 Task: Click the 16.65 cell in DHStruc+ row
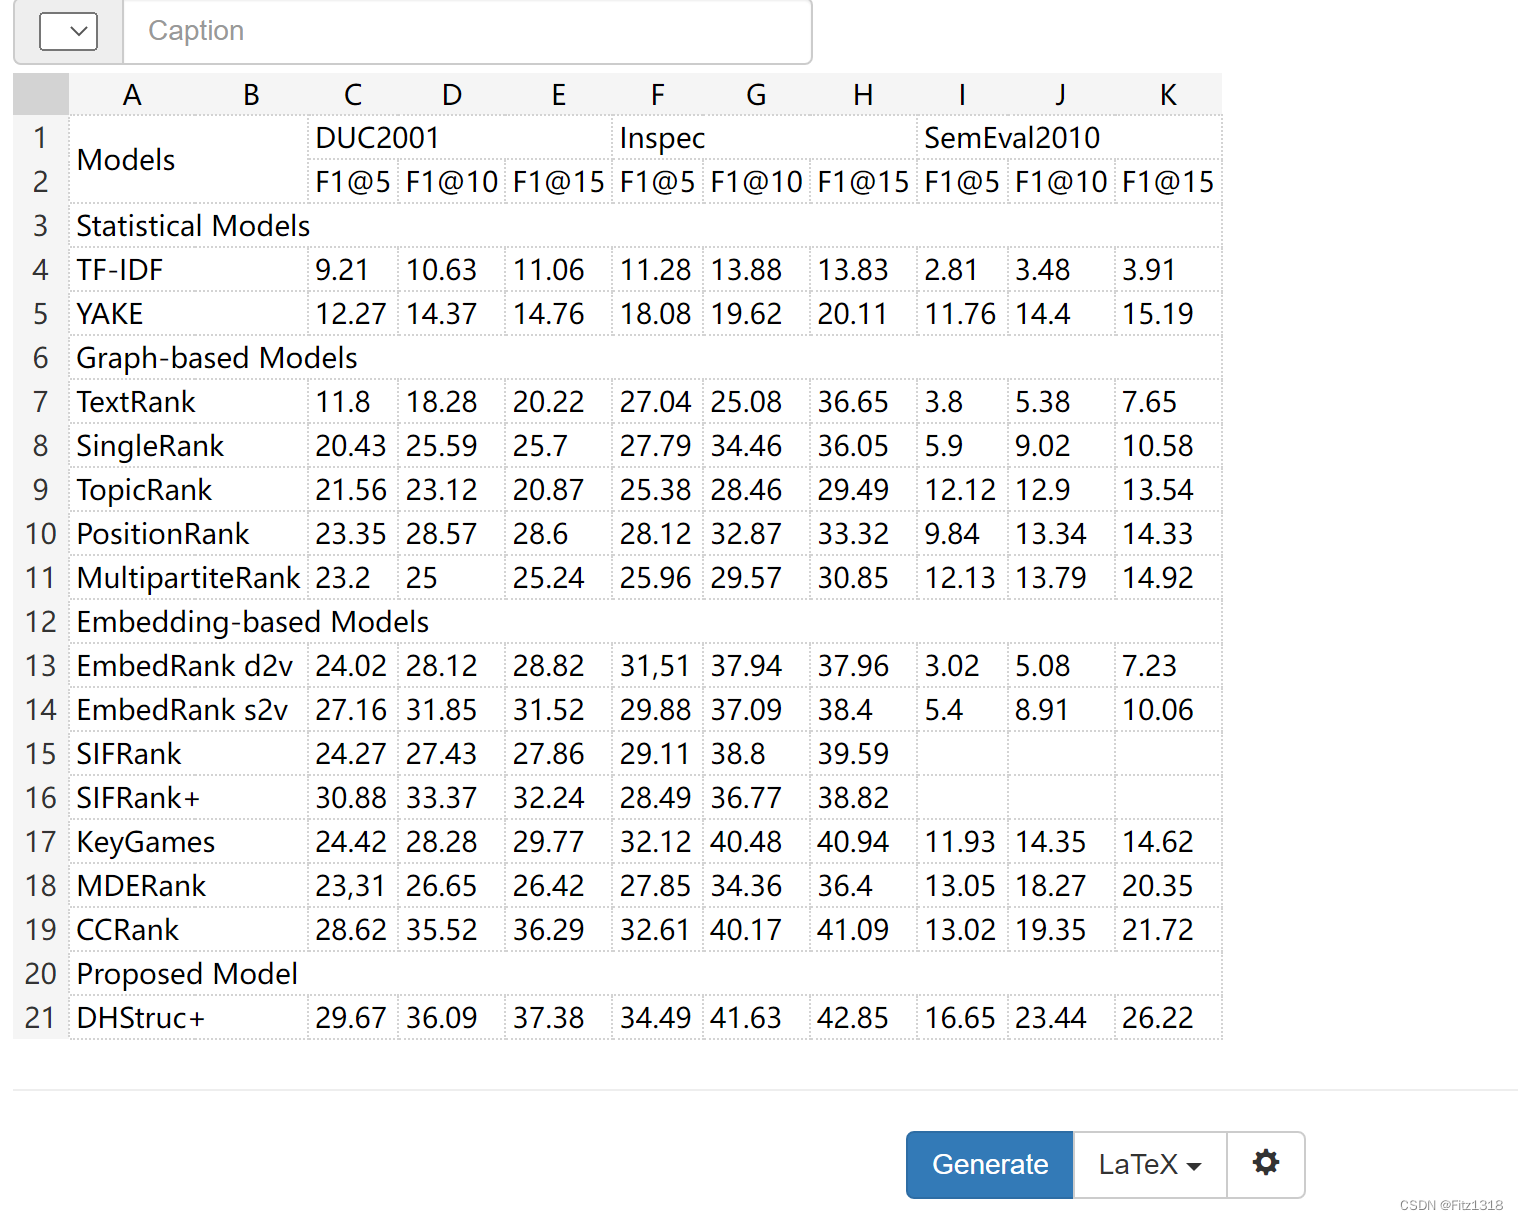click(962, 1018)
